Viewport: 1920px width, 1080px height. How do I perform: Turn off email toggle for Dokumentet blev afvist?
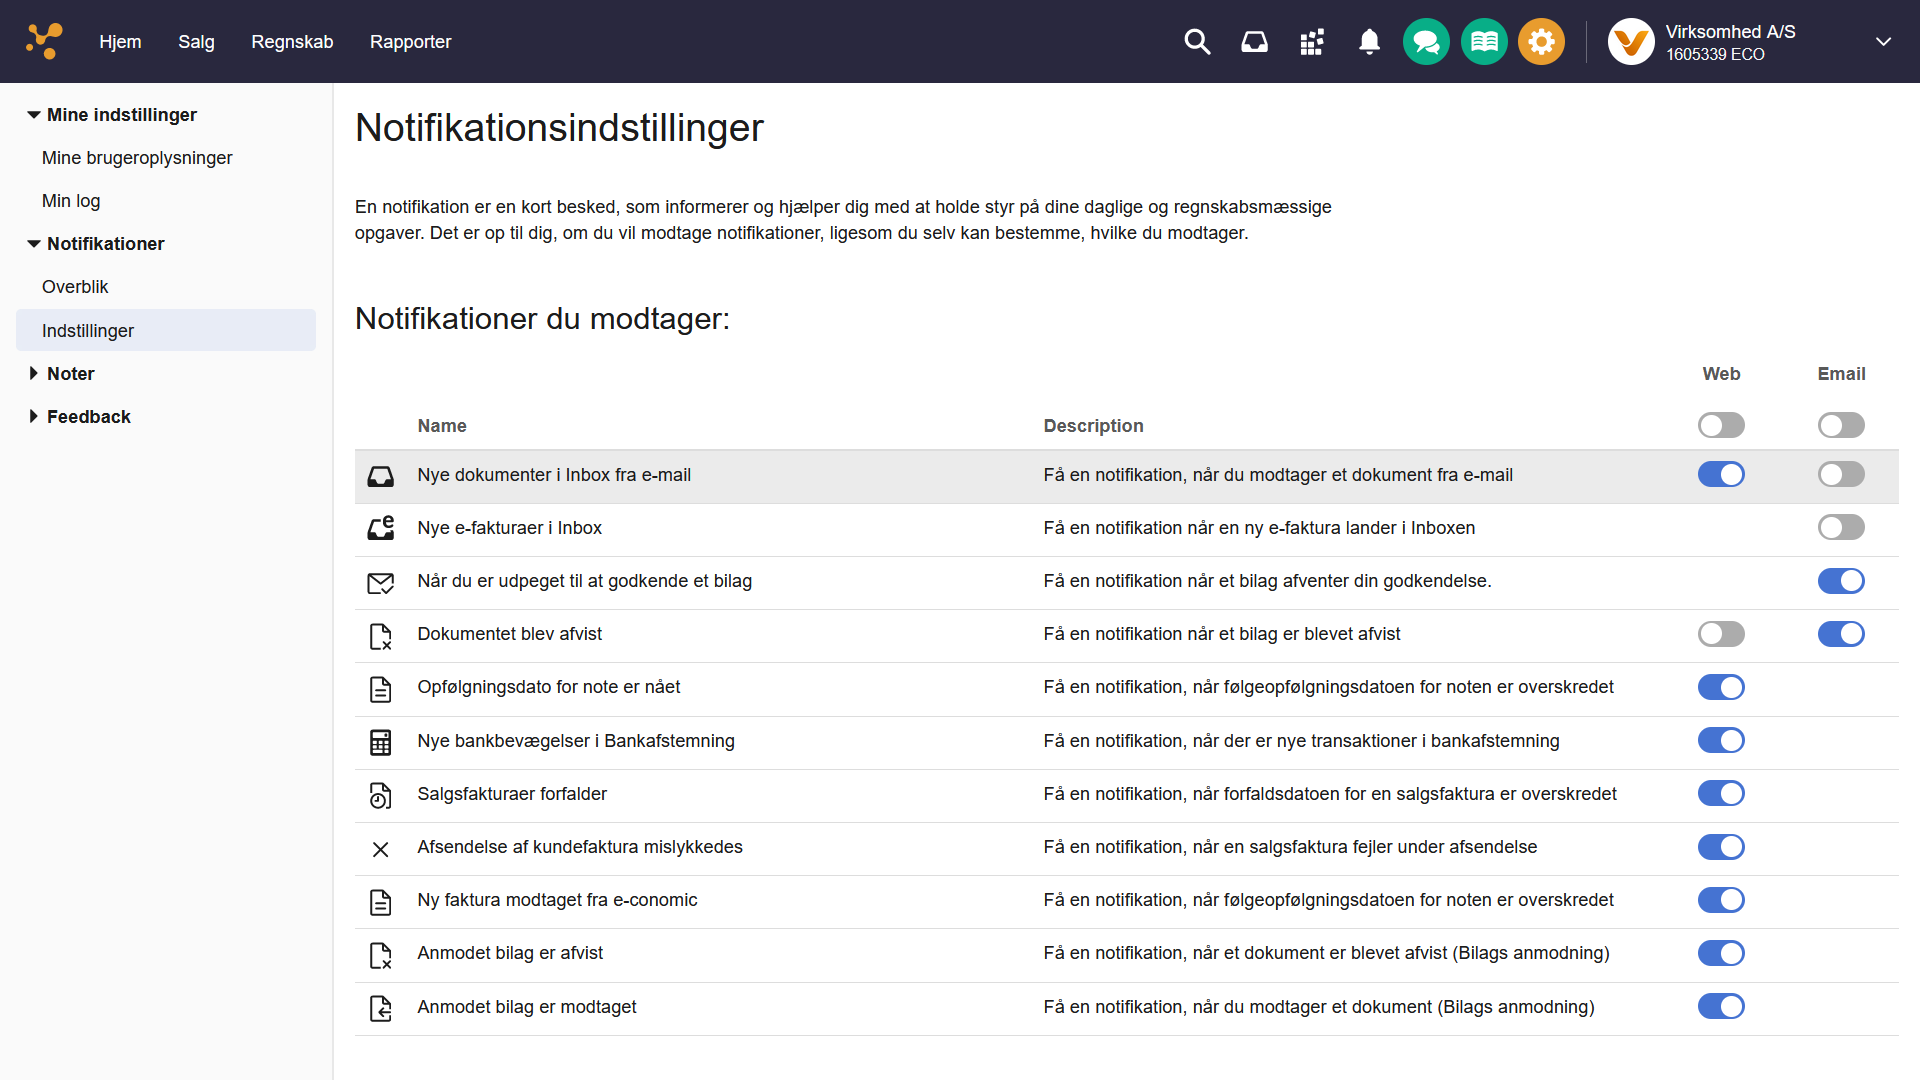(1840, 633)
